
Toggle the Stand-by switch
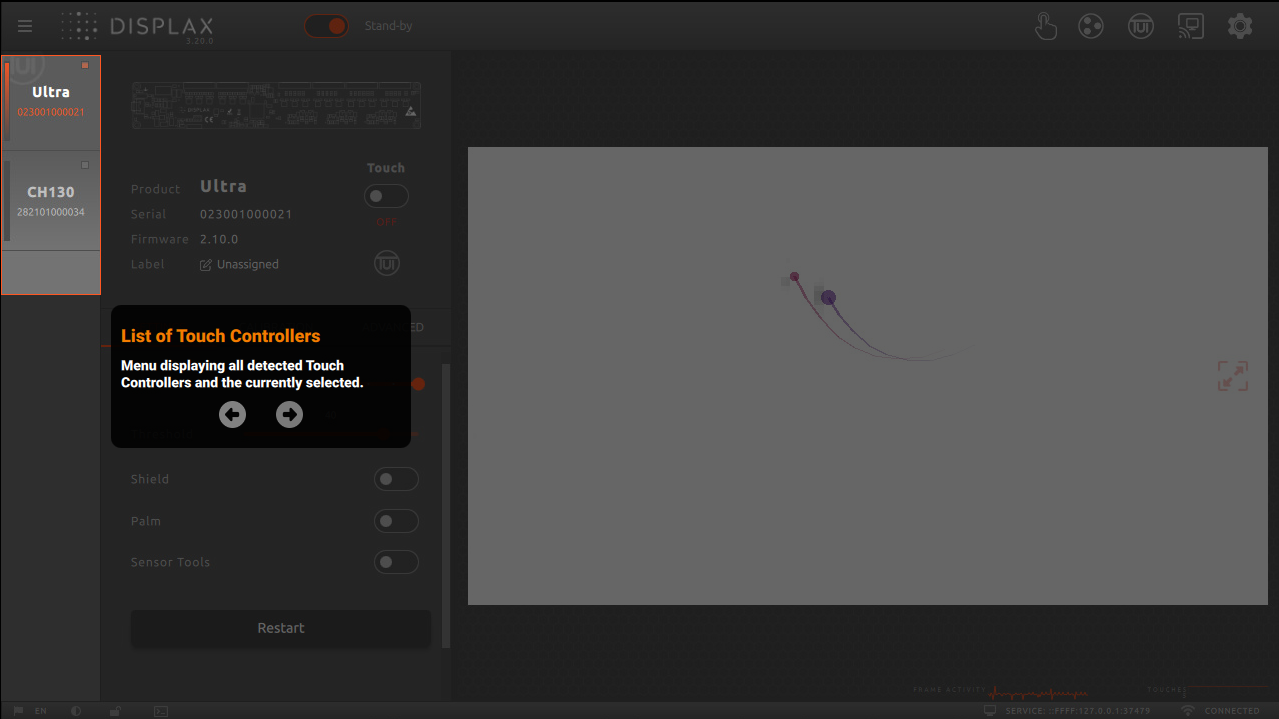click(327, 26)
